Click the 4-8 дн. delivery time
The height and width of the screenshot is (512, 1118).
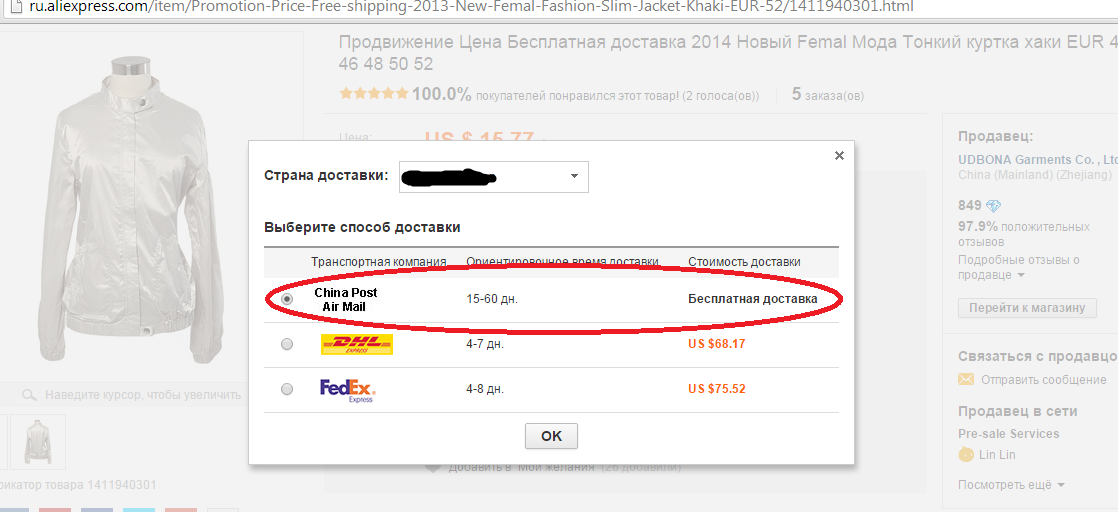[487, 389]
